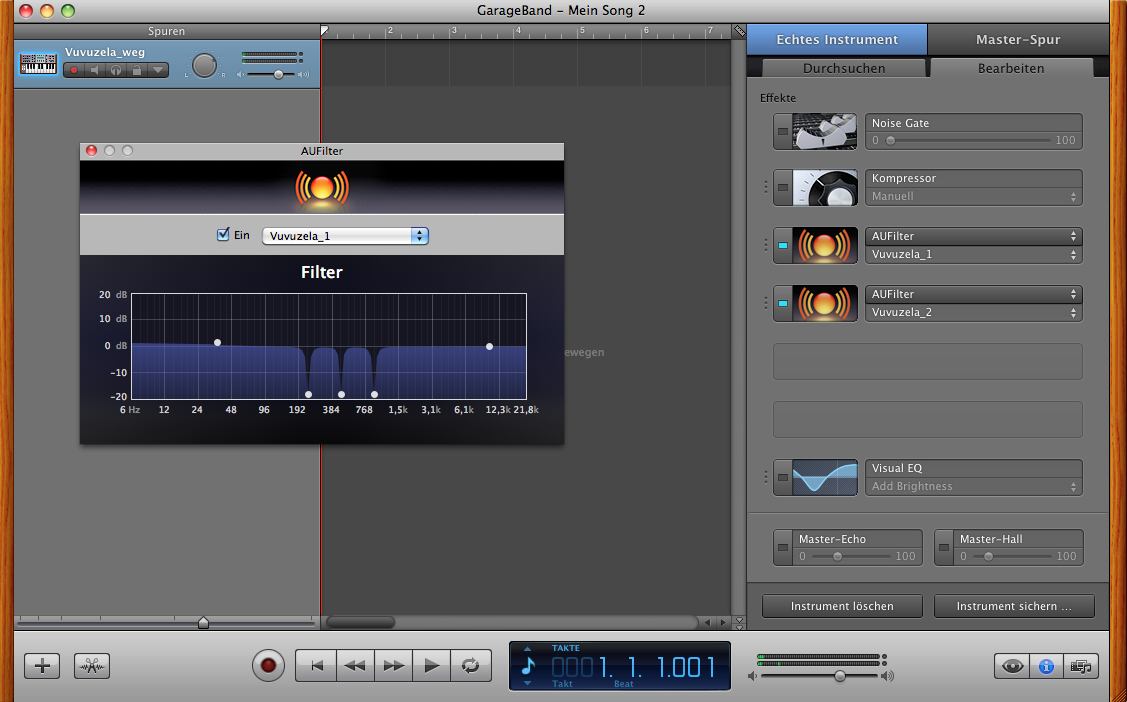Start recording with the red record button
1127x702 pixels.
(x=268, y=665)
